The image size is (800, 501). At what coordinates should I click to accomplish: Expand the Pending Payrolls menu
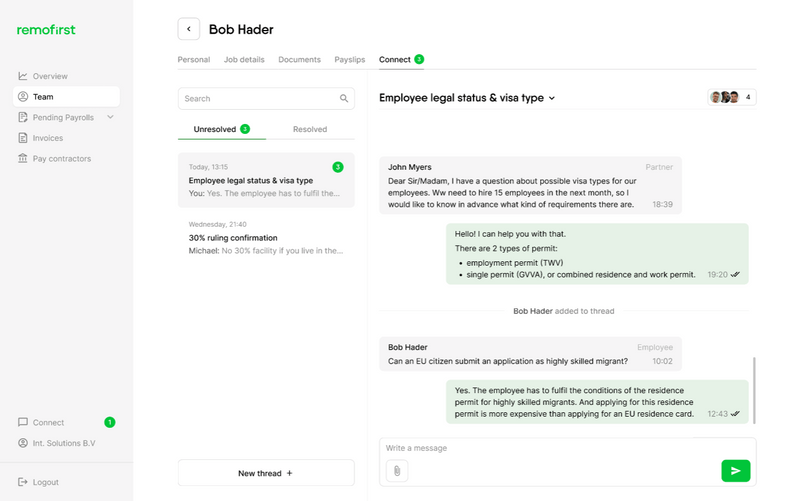pyautogui.click(x=110, y=117)
